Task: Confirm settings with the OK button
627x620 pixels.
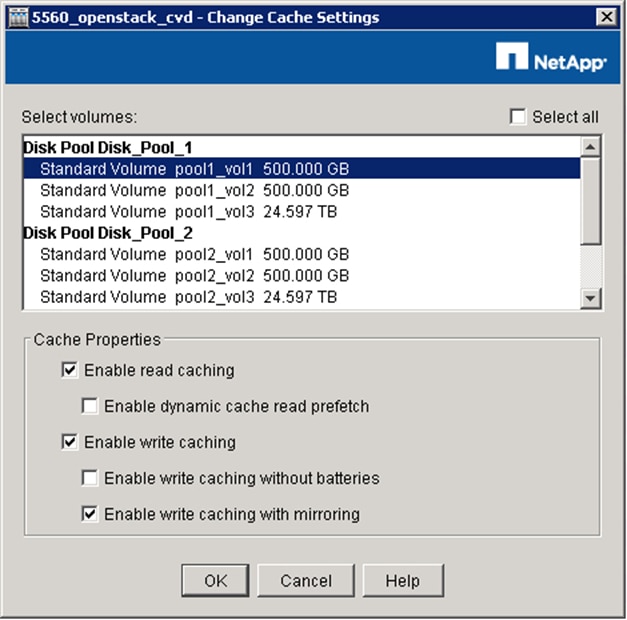Action: coord(216,580)
